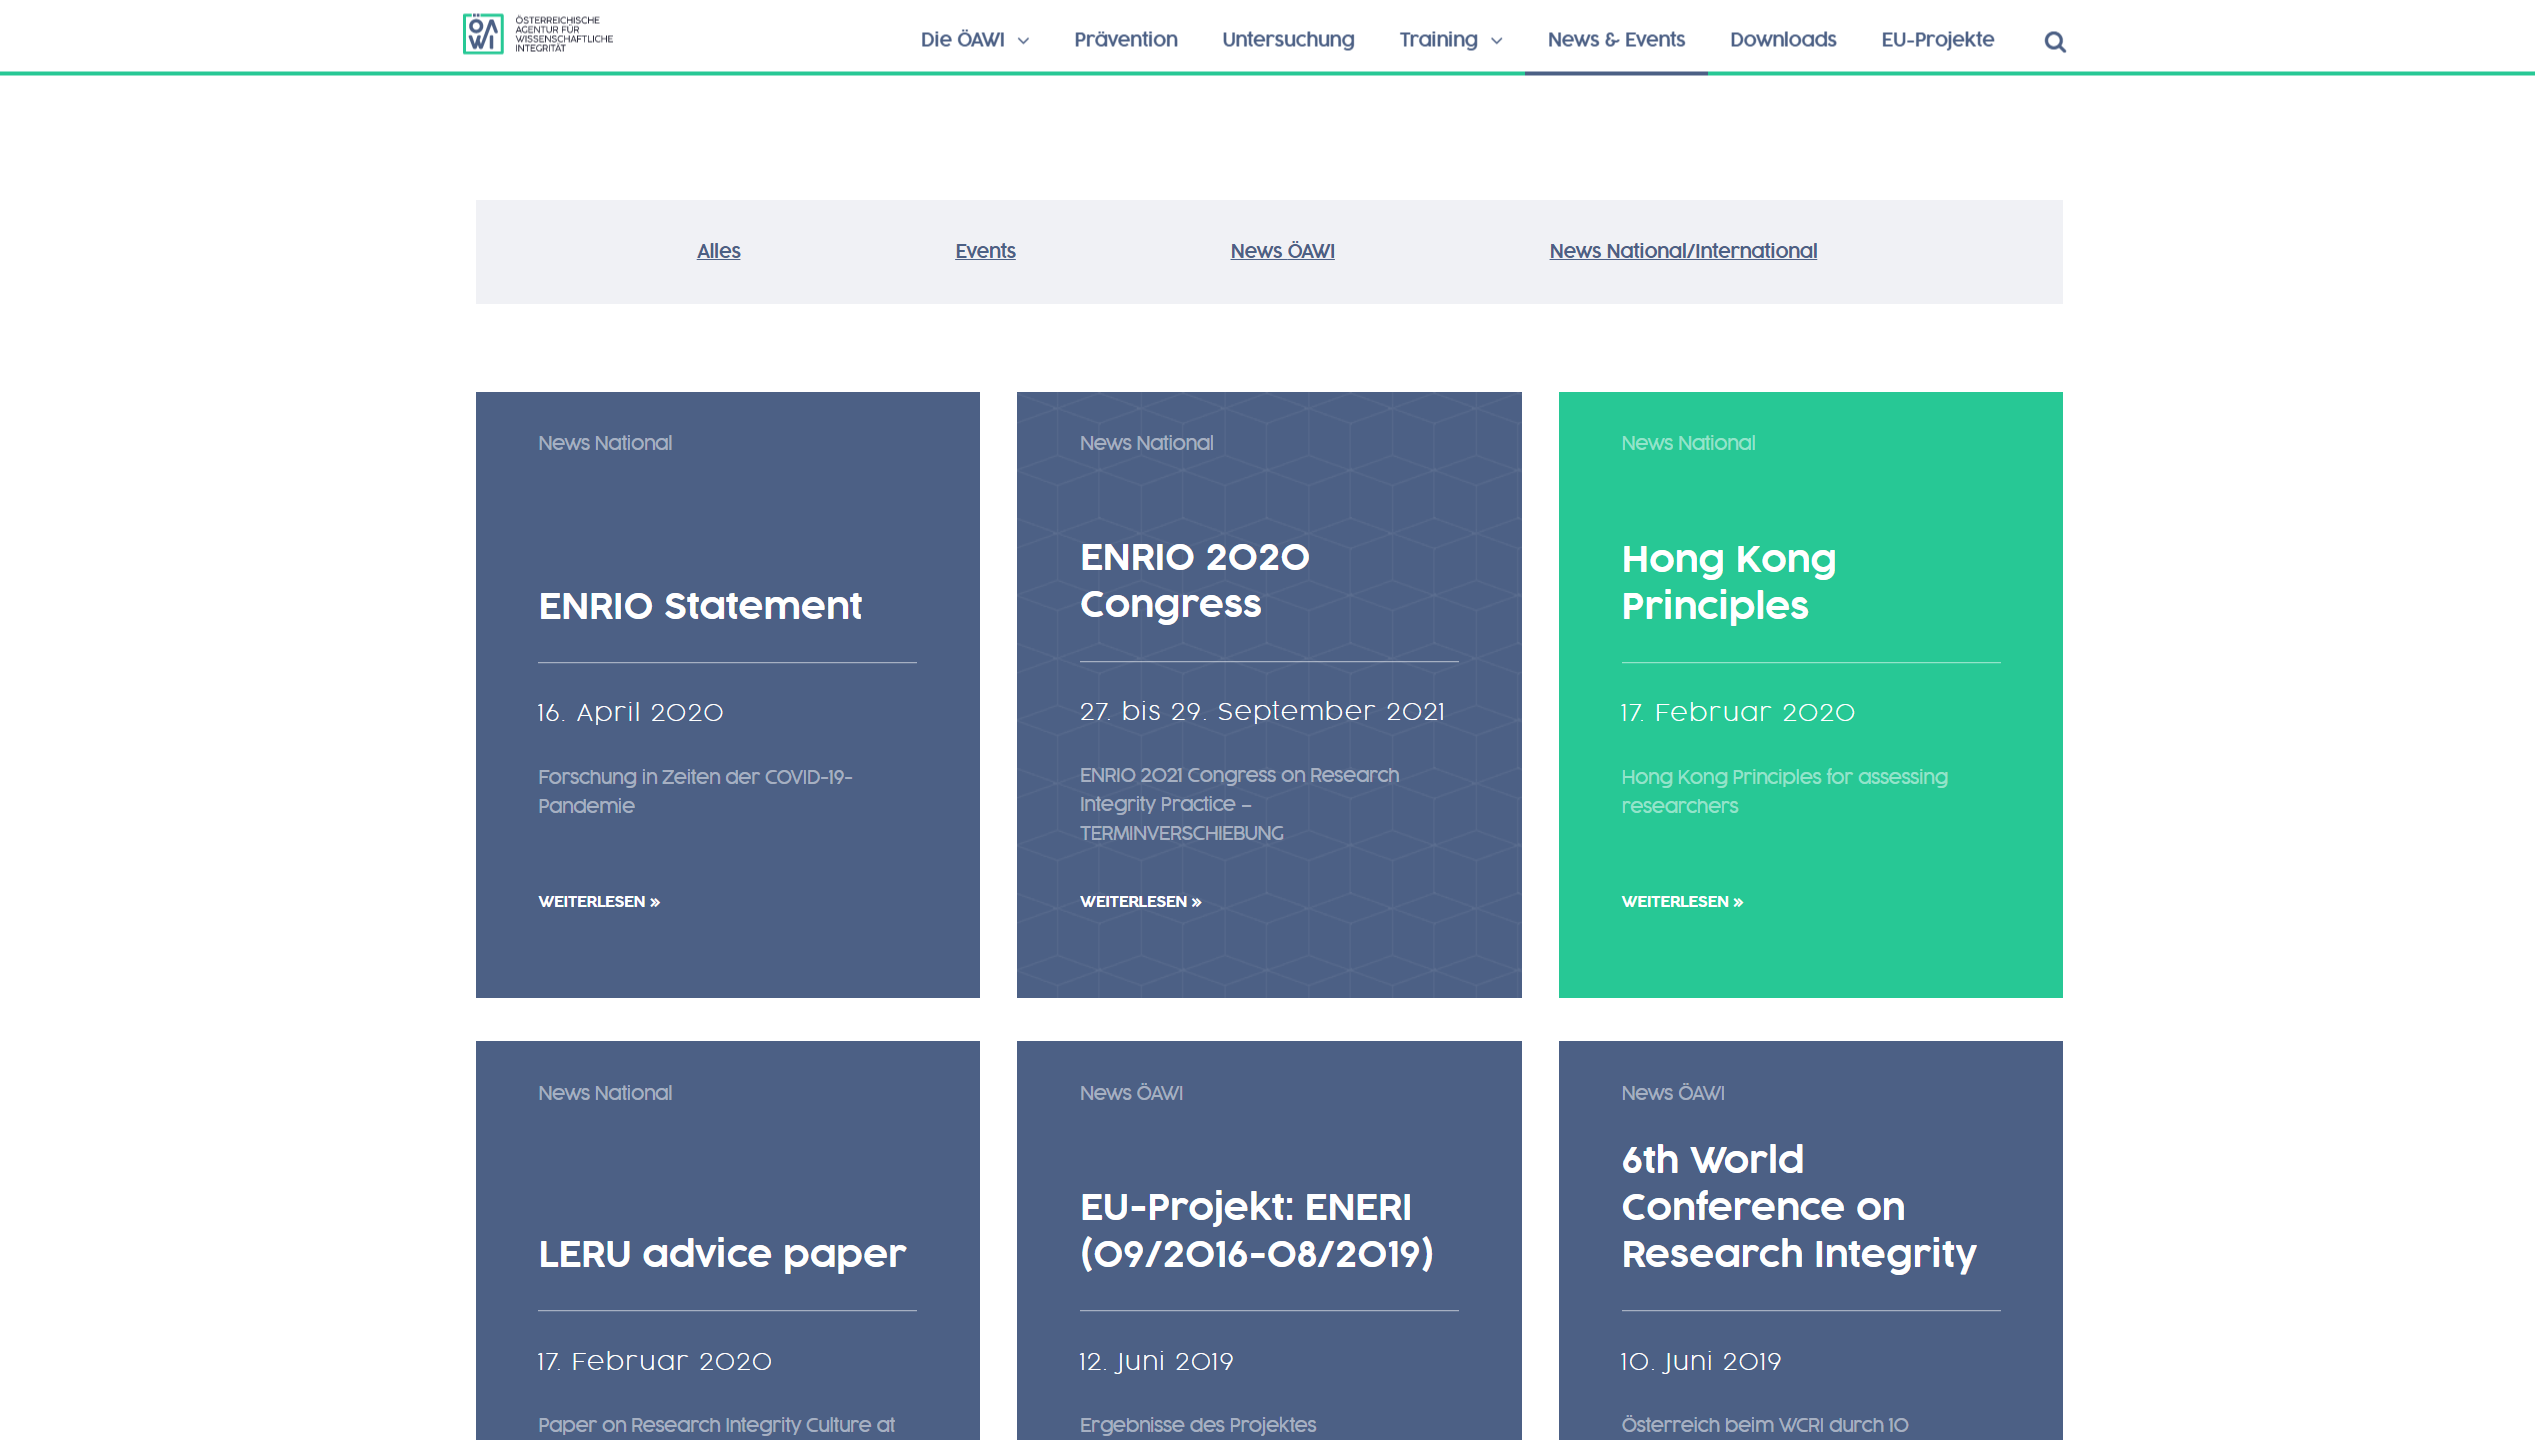Filter by News ÖAWI
The width and height of the screenshot is (2535, 1440).
[1282, 251]
